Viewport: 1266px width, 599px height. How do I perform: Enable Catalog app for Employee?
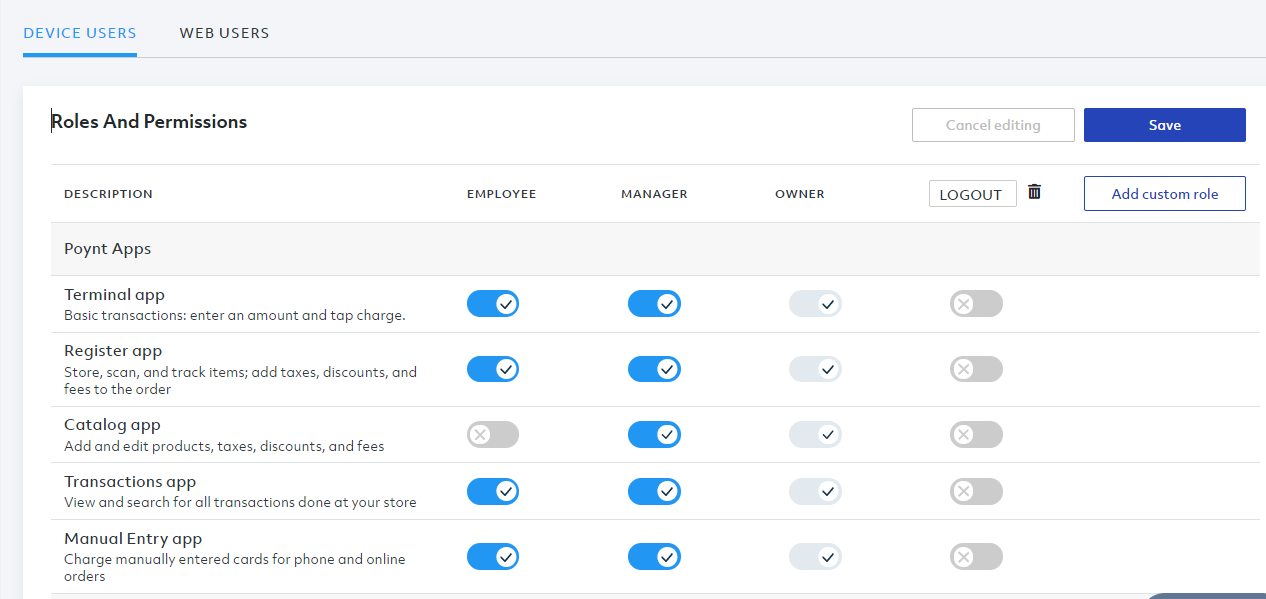(493, 434)
